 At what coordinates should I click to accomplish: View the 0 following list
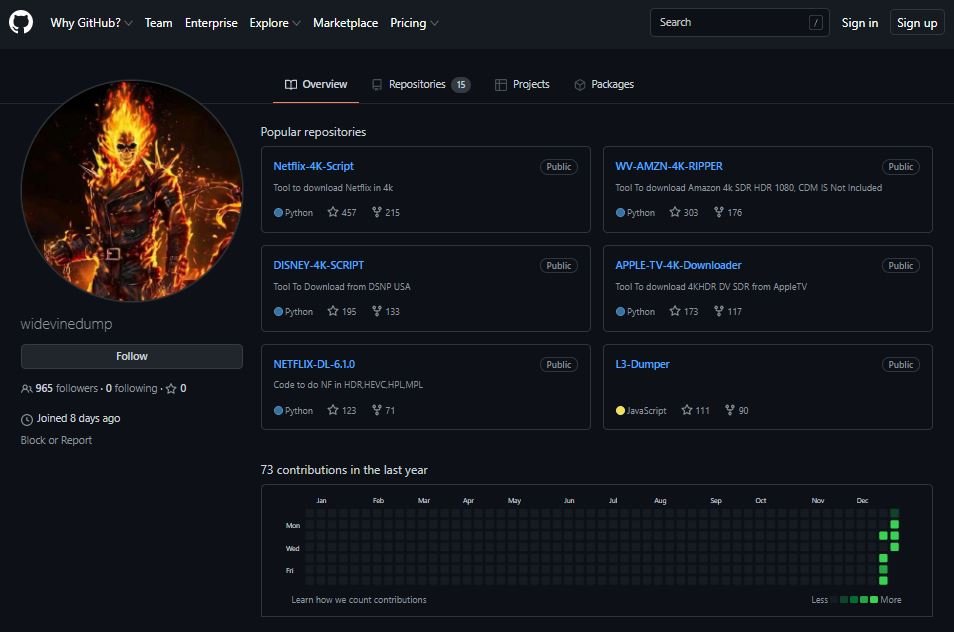point(131,388)
